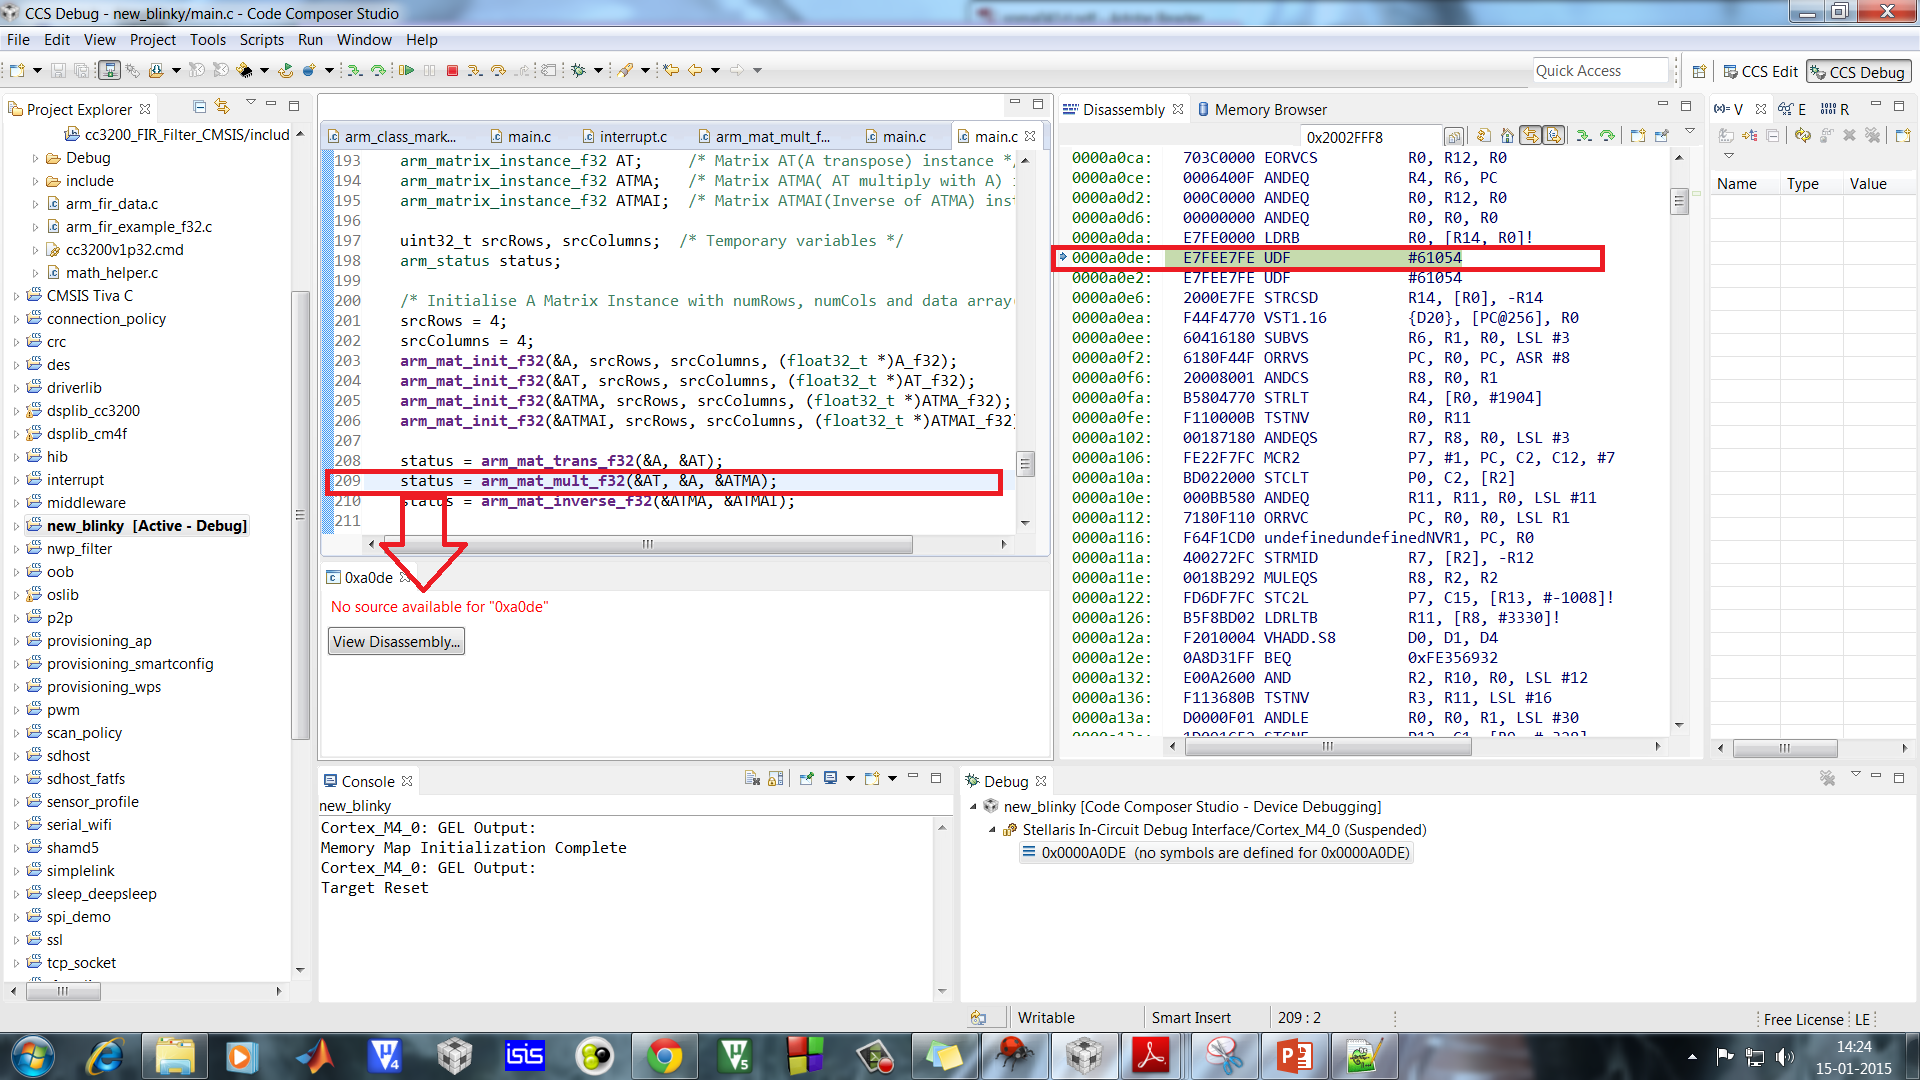Switch to the CCS Edit perspective
Viewport: 1920px width, 1080px height.
1760,71
